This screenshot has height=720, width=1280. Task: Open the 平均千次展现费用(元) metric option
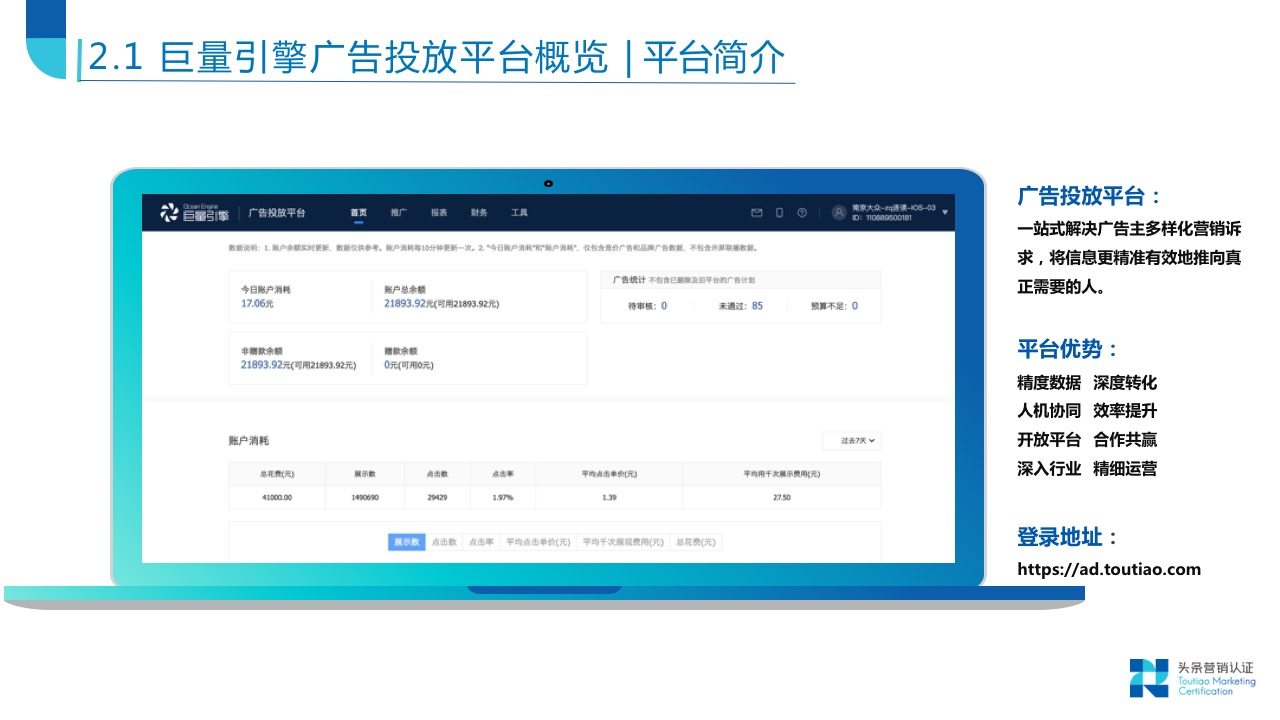click(622, 542)
